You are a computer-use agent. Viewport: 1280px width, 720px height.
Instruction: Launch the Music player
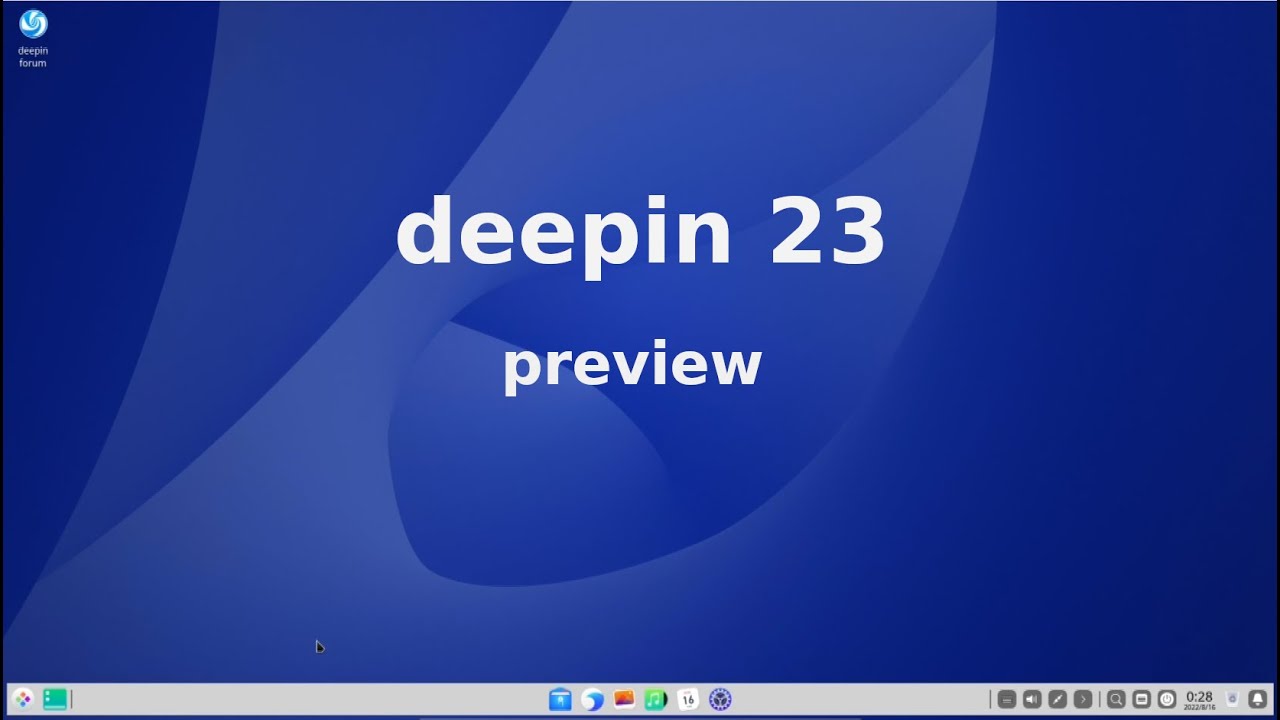pos(656,699)
